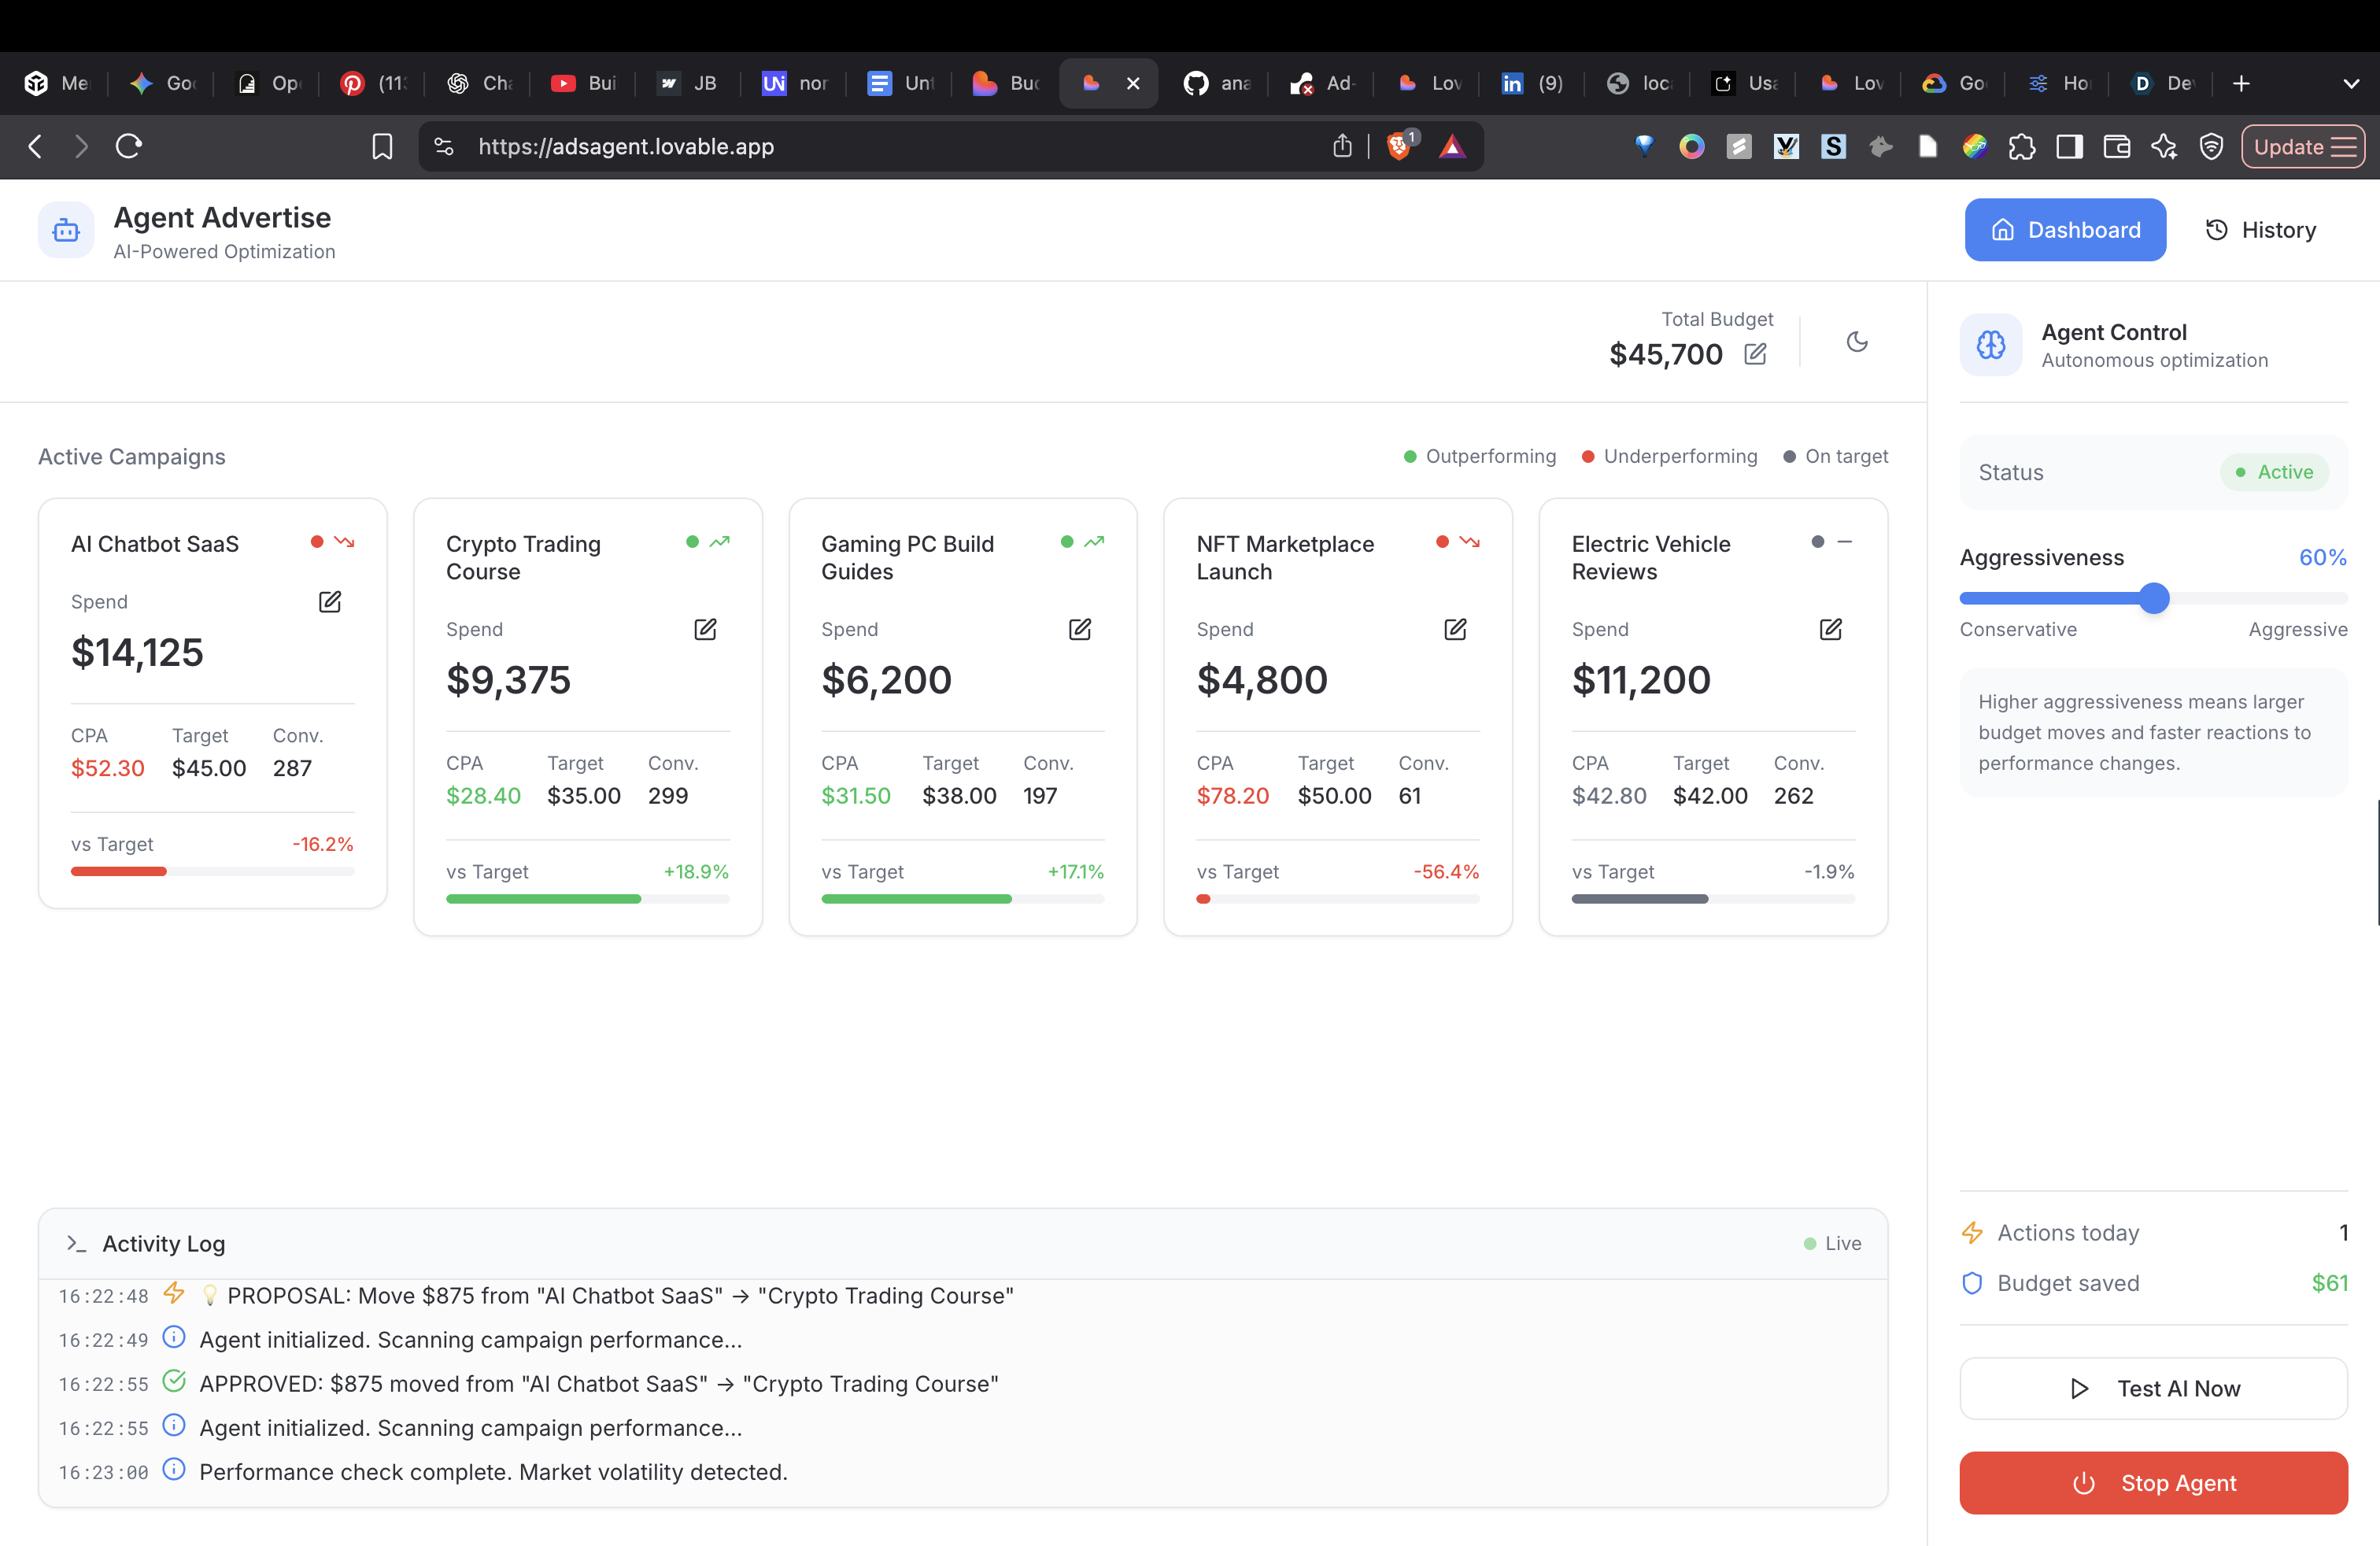The width and height of the screenshot is (2380, 1546).
Task: Bookmark the page in toolbar
Action: pos(382,147)
